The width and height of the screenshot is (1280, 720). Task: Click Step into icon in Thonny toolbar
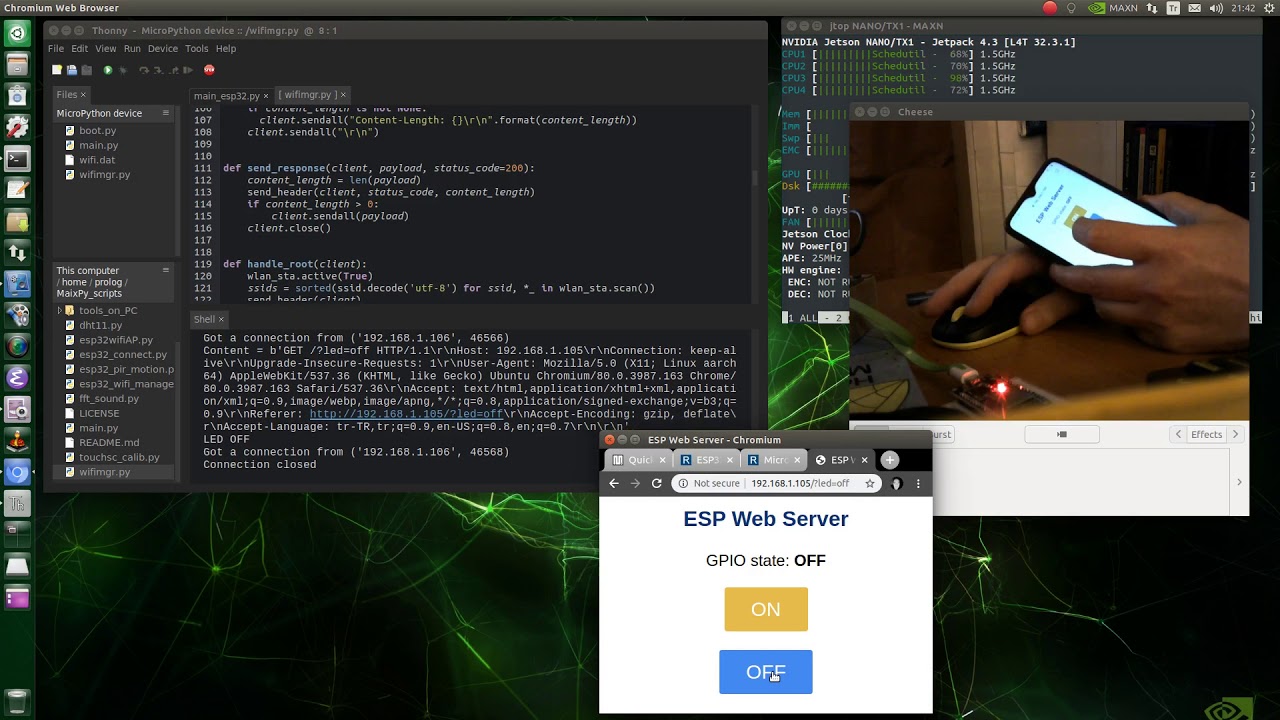click(x=158, y=70)
